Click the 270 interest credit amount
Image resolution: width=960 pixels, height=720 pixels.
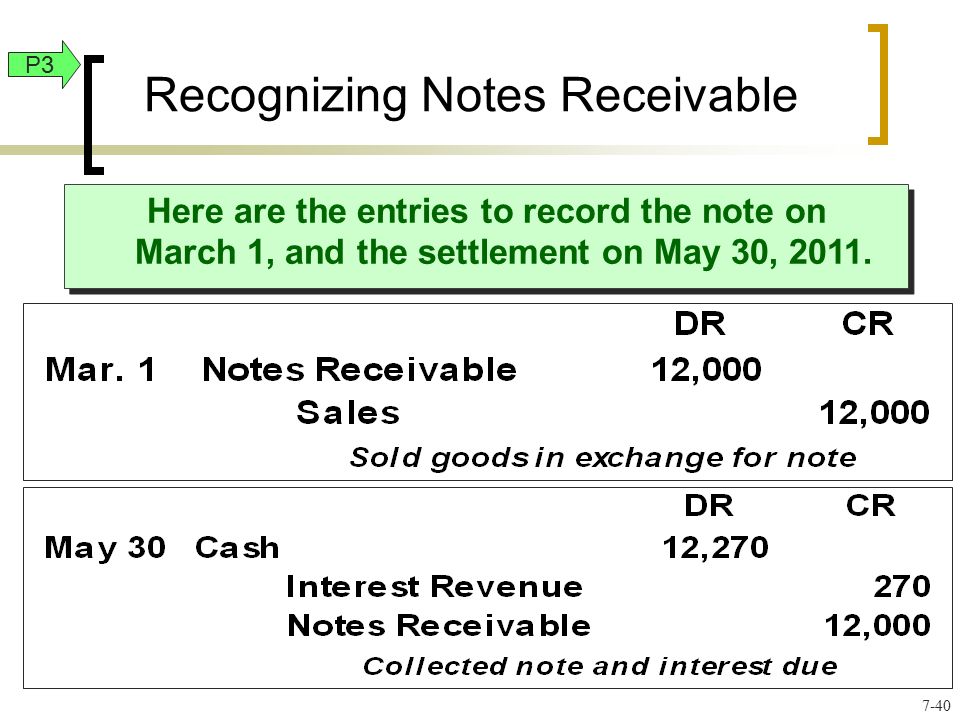click(902, 587)
